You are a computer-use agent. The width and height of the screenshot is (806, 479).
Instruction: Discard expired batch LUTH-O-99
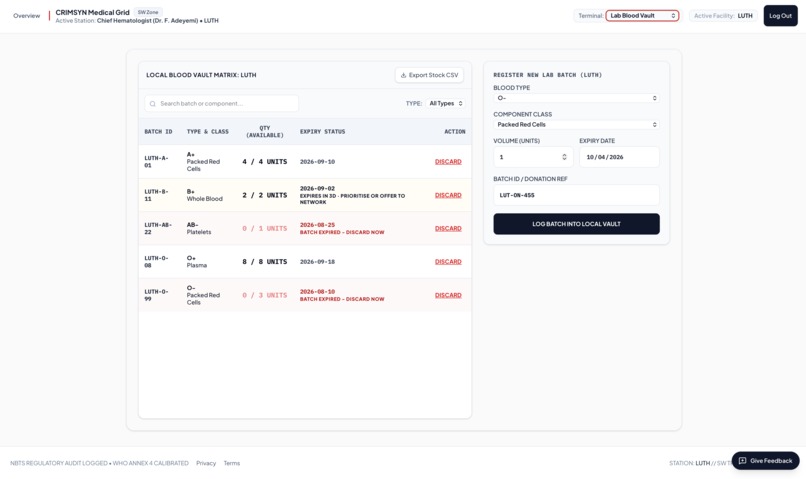(x=448, y=296)
